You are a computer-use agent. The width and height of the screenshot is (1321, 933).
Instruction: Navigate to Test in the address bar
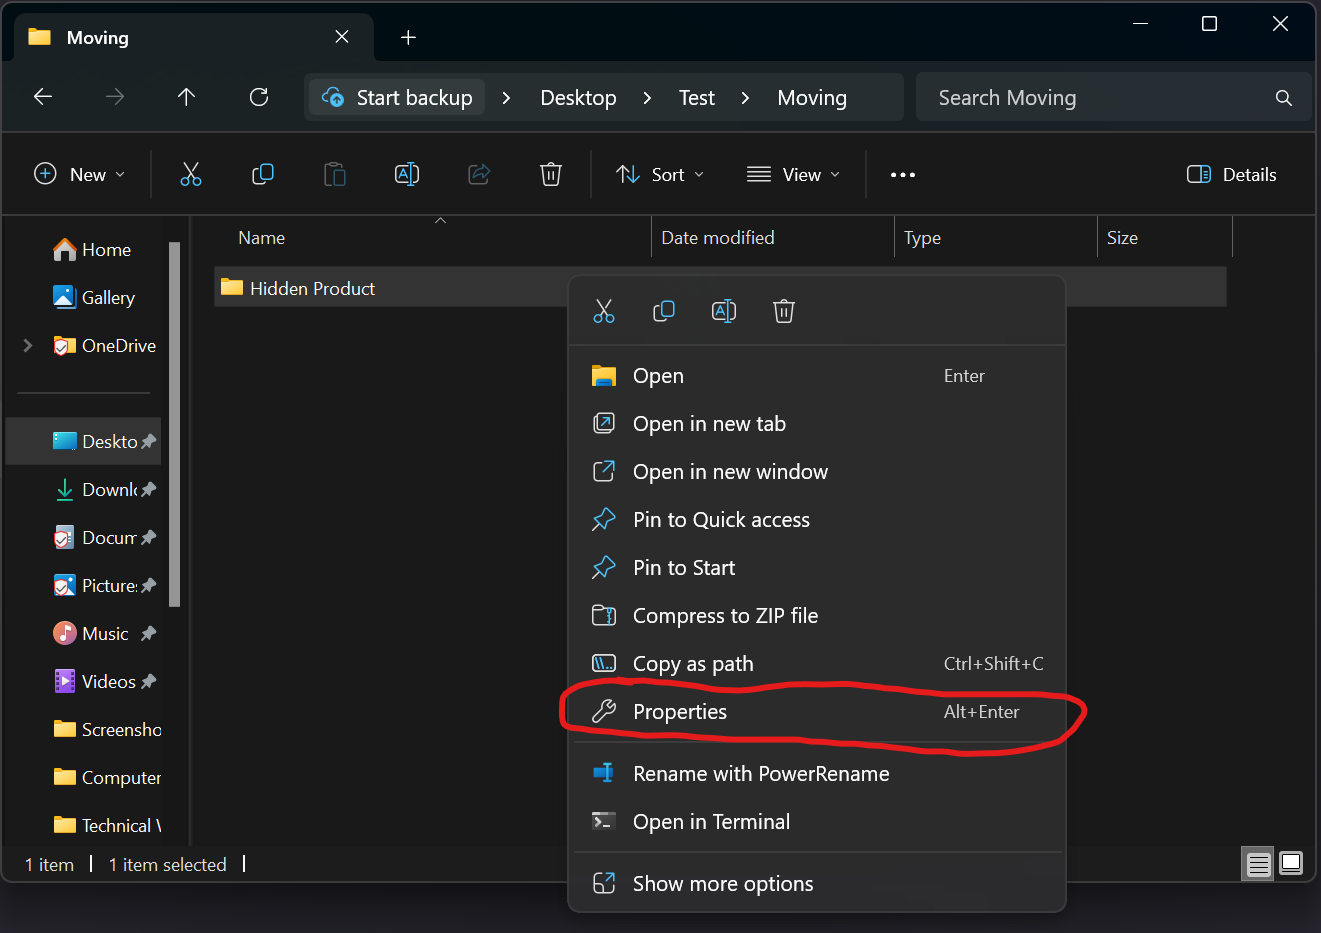[697, 98]
